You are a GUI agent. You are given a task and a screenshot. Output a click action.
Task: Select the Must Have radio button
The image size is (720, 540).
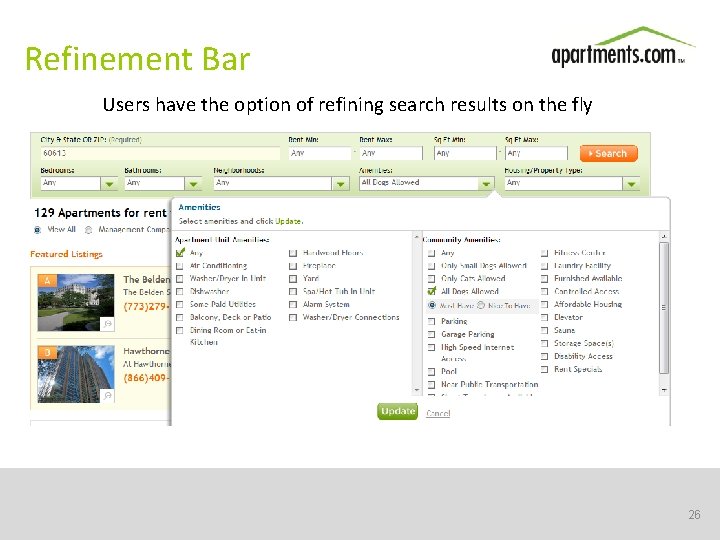tap(432, 305)
